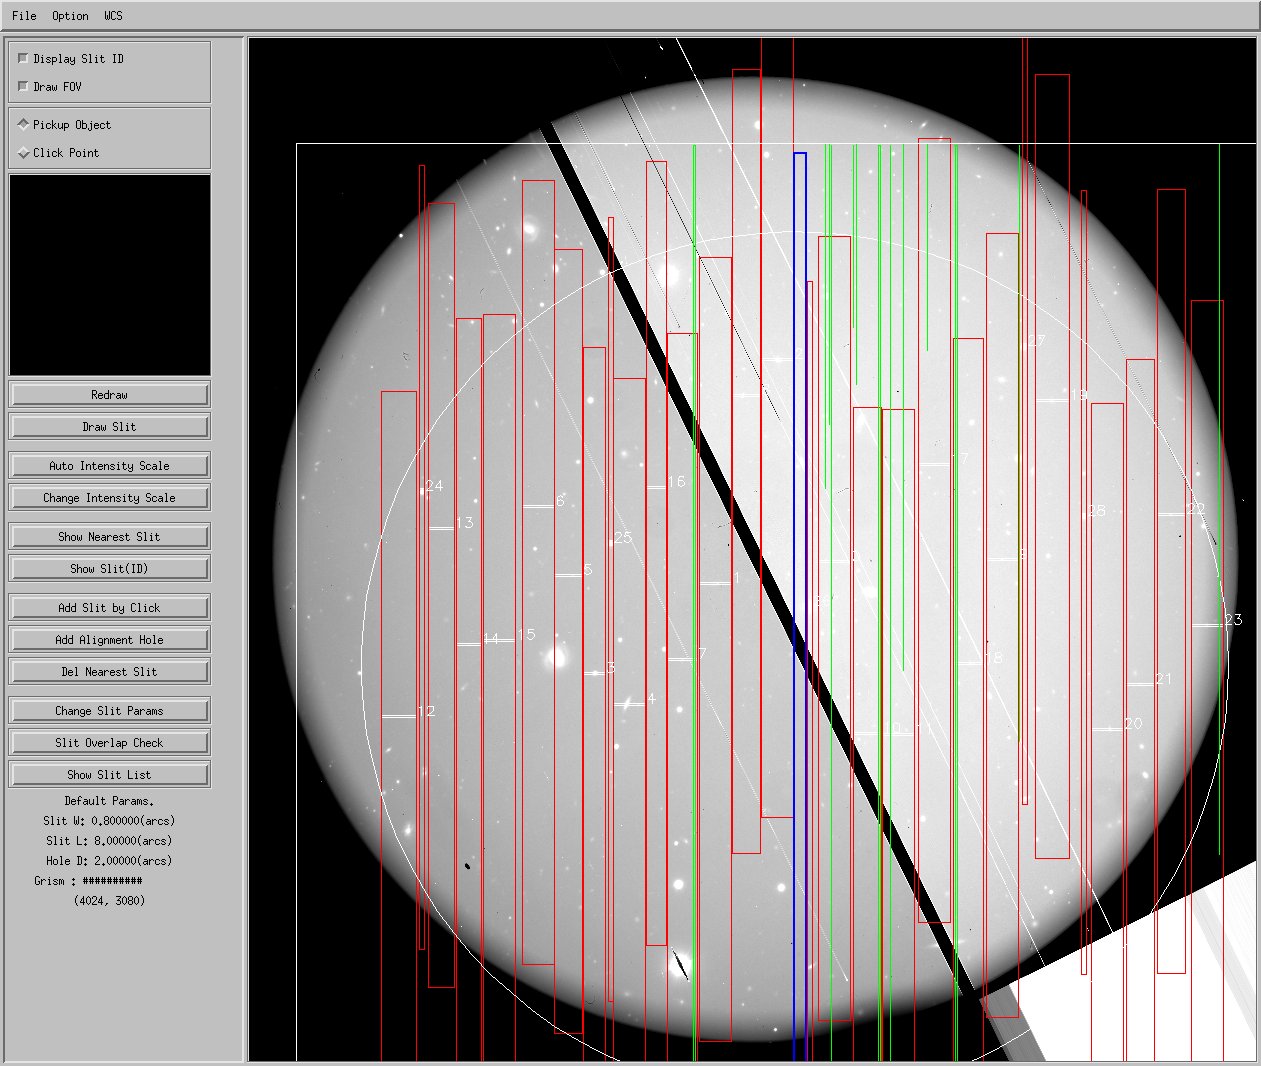Open the Show Slit List button
Viewport: 1261px width, 1066px height.
(x=109, y=775)
